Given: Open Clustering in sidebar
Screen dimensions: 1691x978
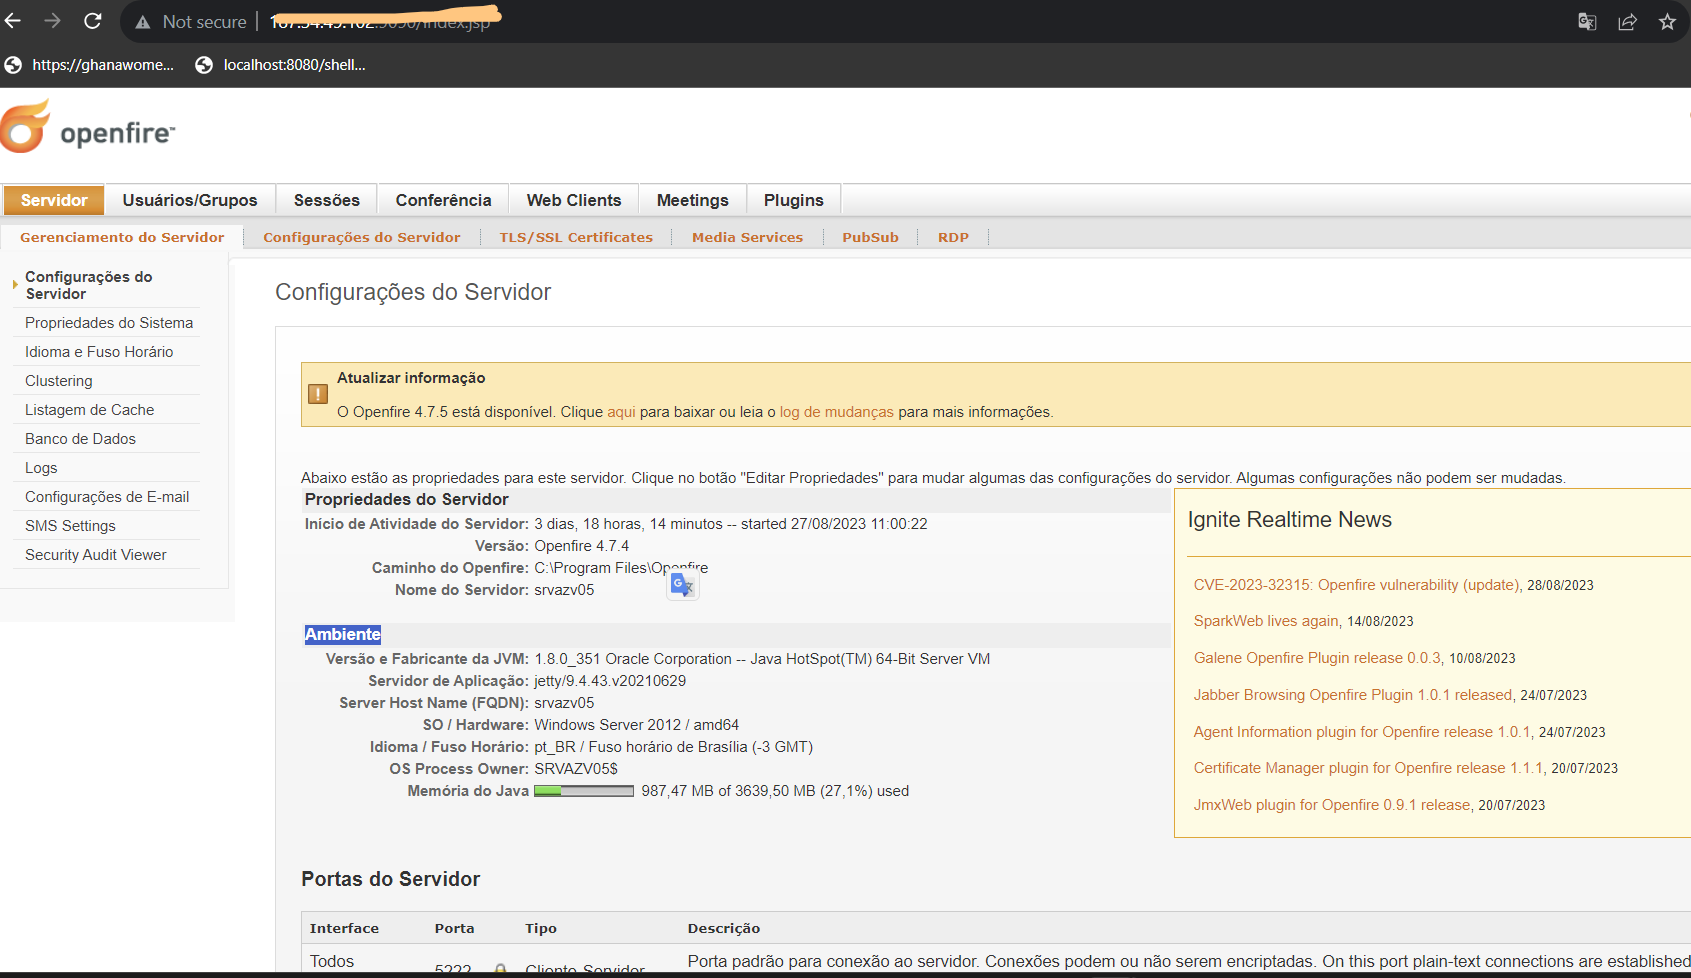Looking at the screenshot, I should 59,381.
